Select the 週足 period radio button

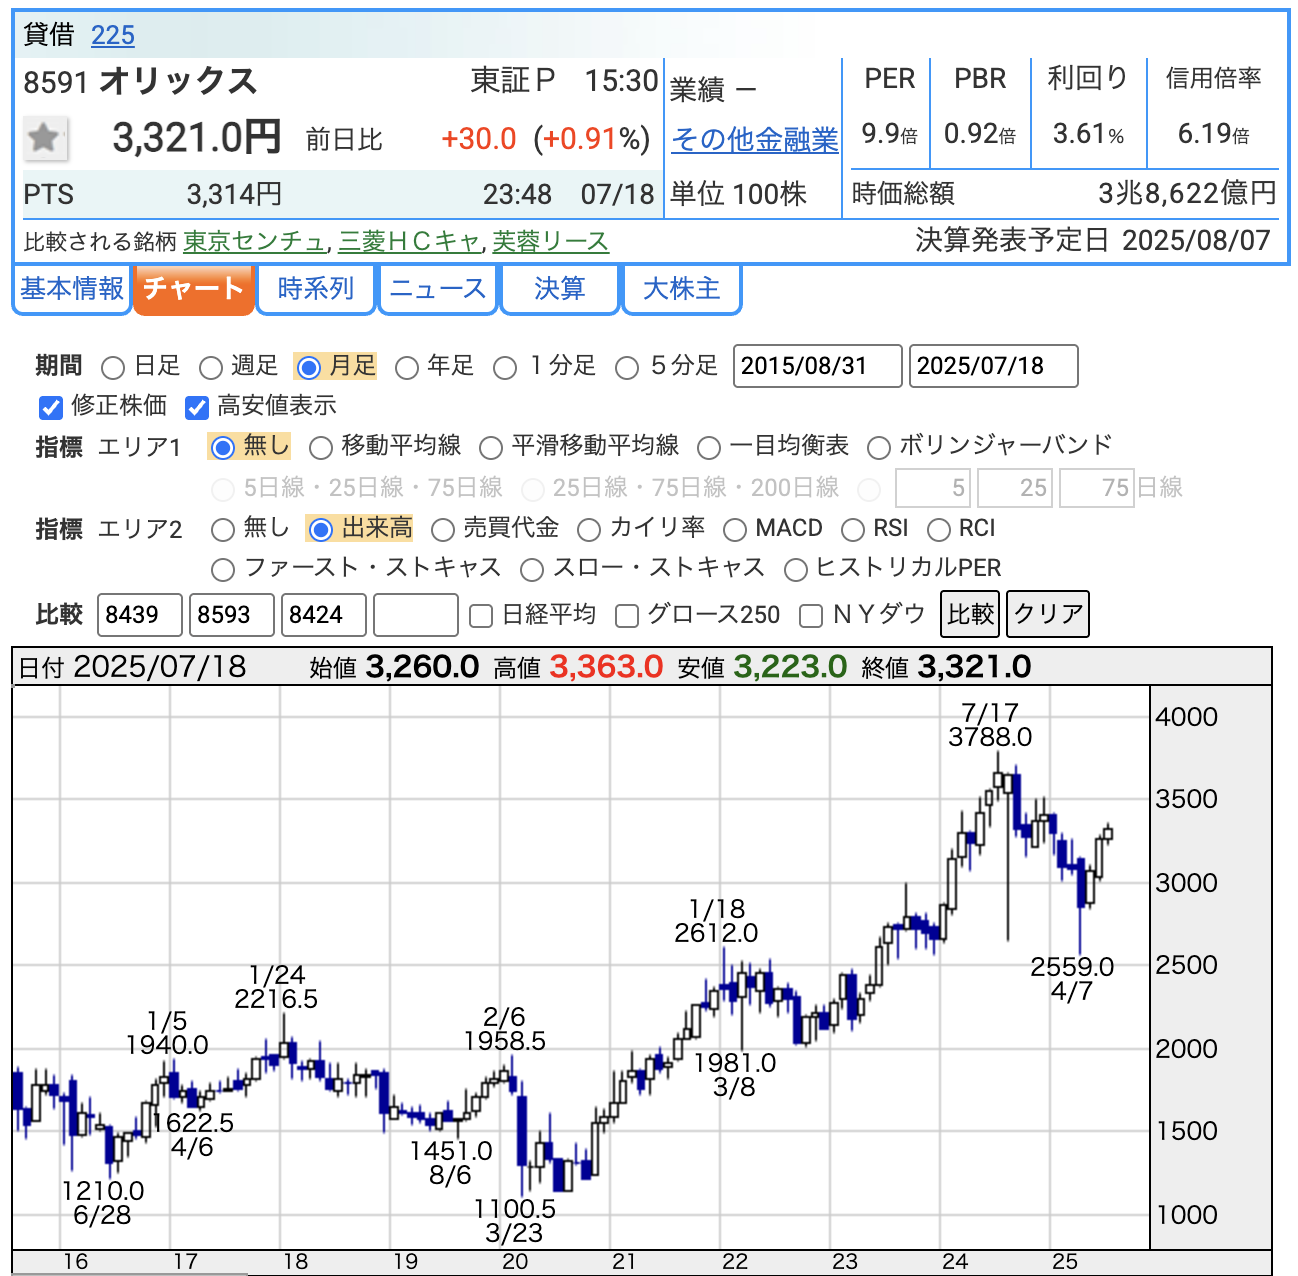click(x=210, y=368)
